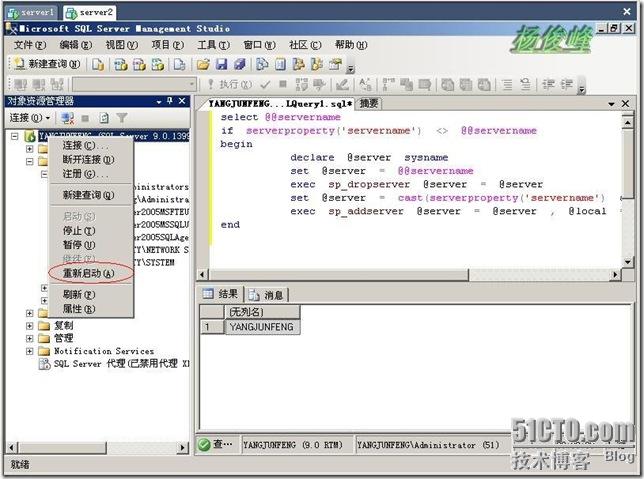Click the parse checkmark icon
The height and width of the screenshot is (479, 644).
coord(265,85)
